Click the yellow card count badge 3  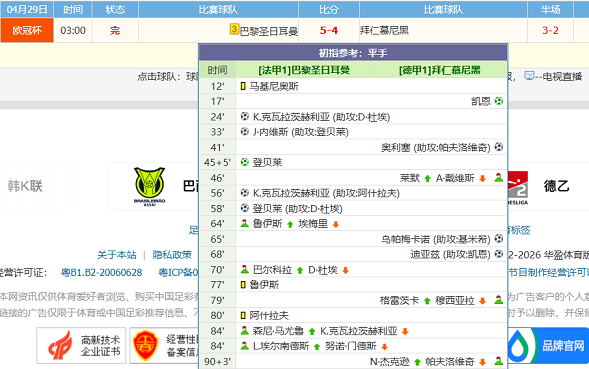click(x=234, y=29)
